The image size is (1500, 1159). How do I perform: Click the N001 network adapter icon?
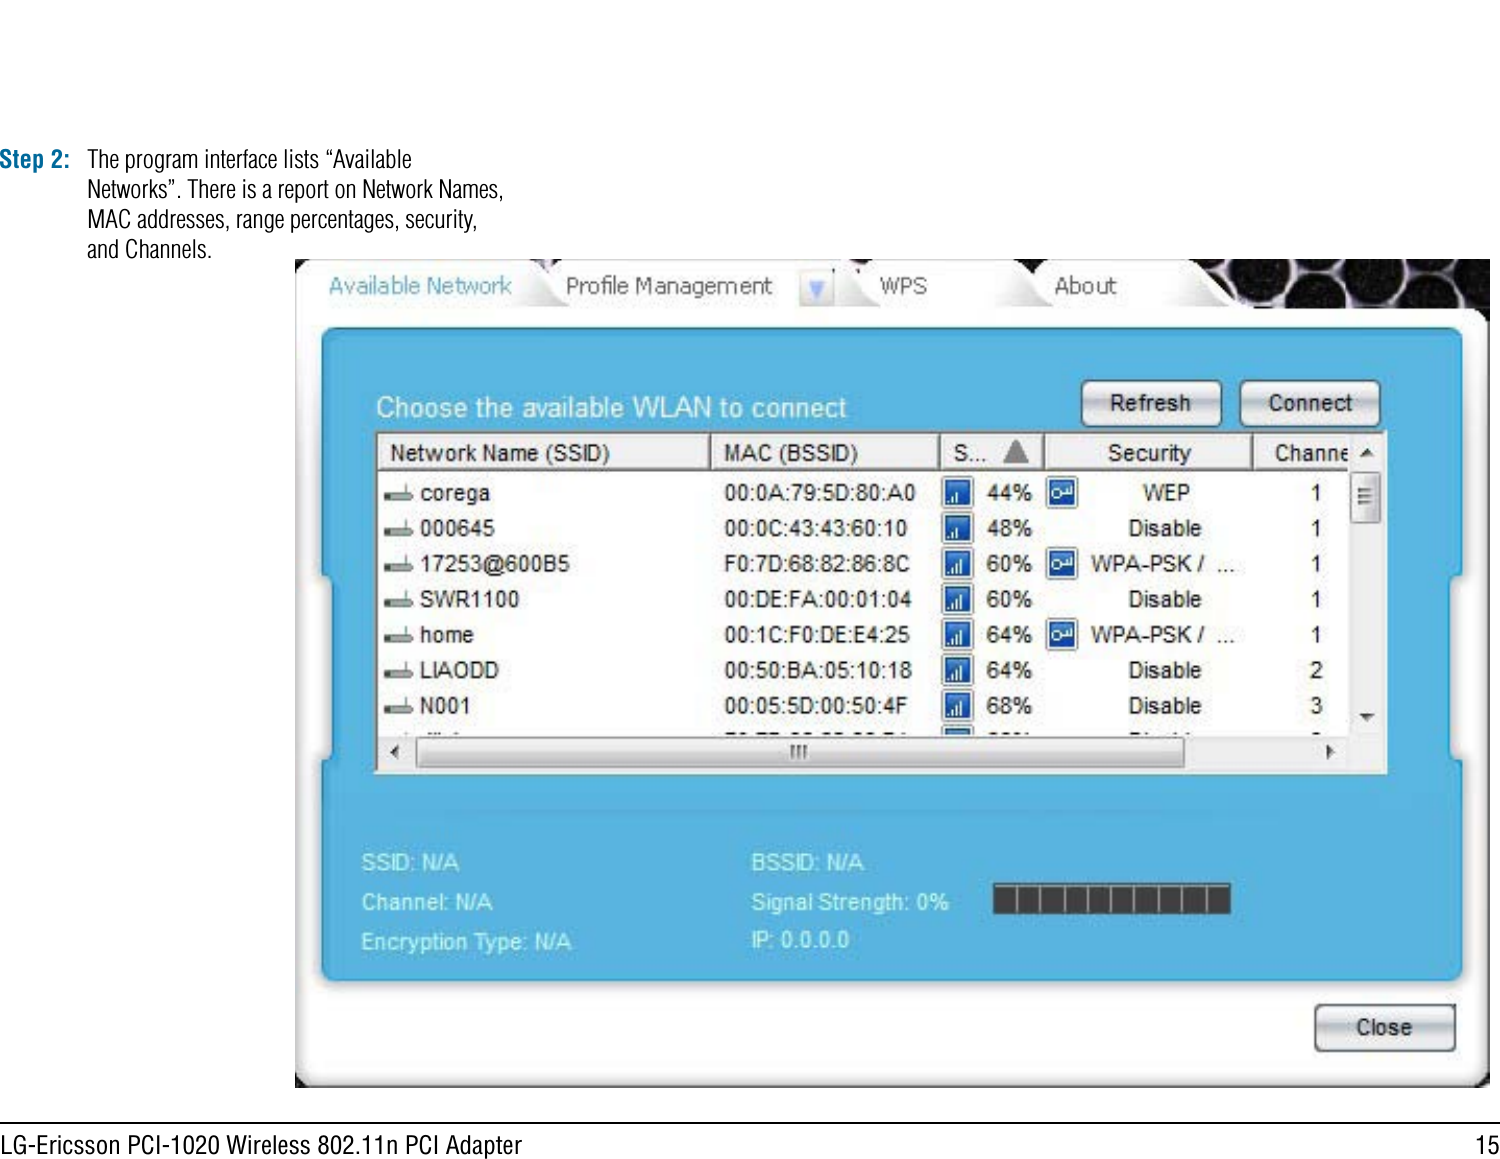(x=398, y=707)
